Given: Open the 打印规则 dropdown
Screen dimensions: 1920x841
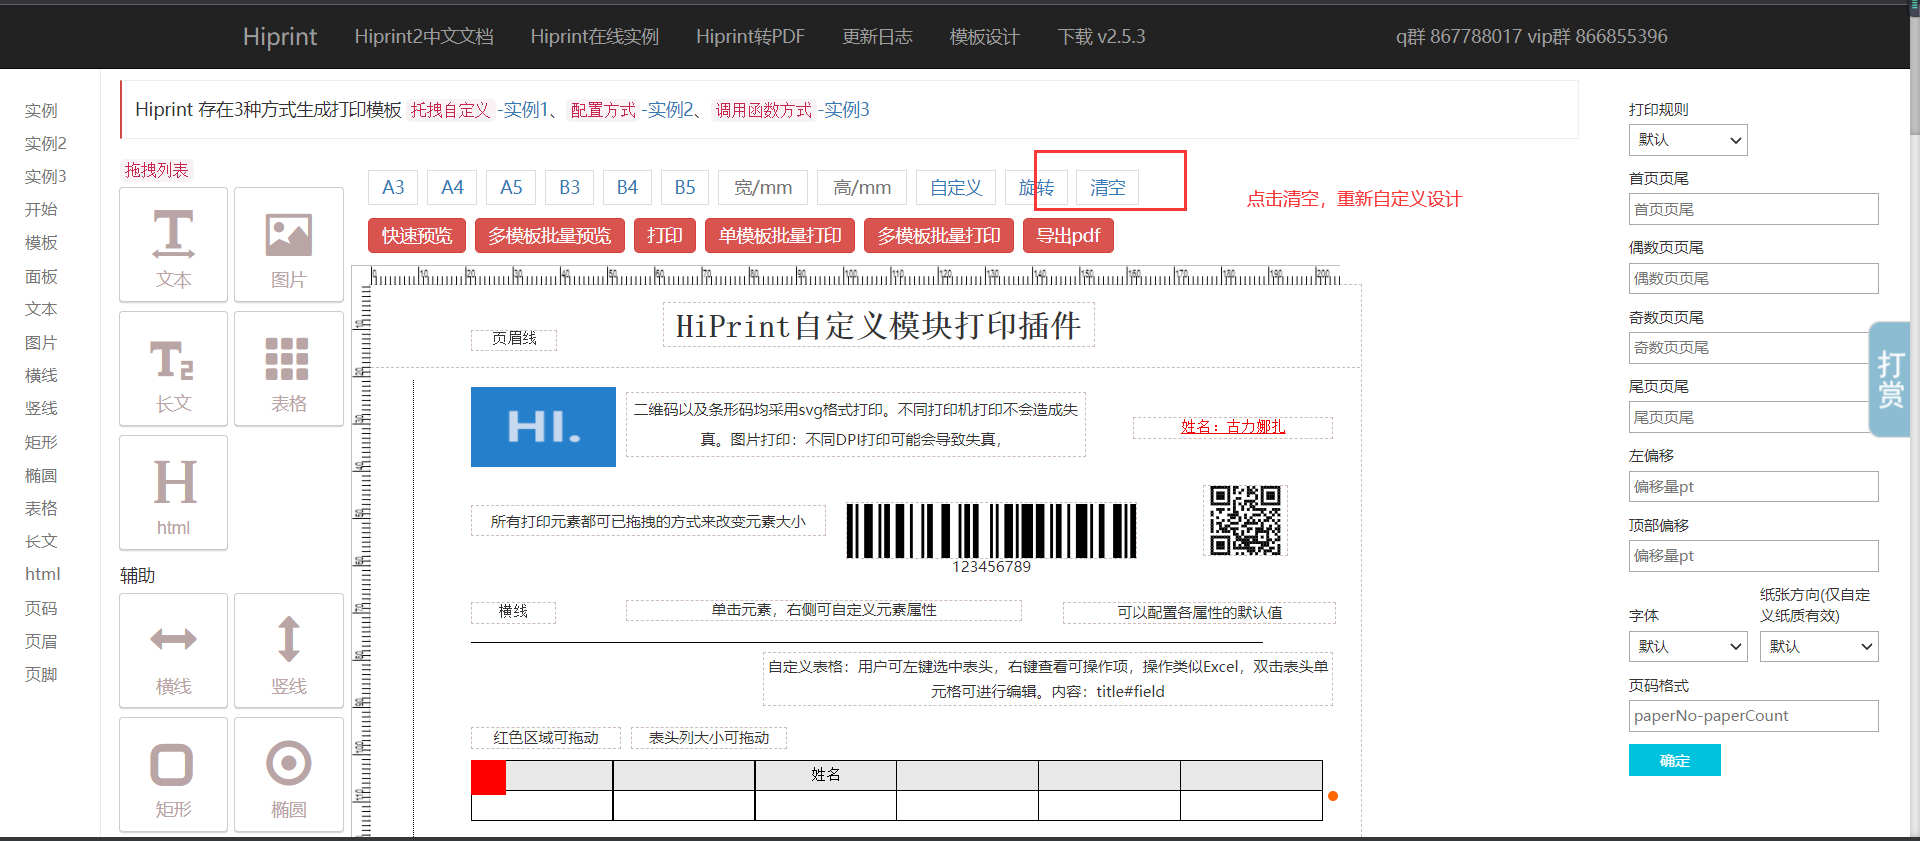Looking at the screenshot, I should (1688, 140).
